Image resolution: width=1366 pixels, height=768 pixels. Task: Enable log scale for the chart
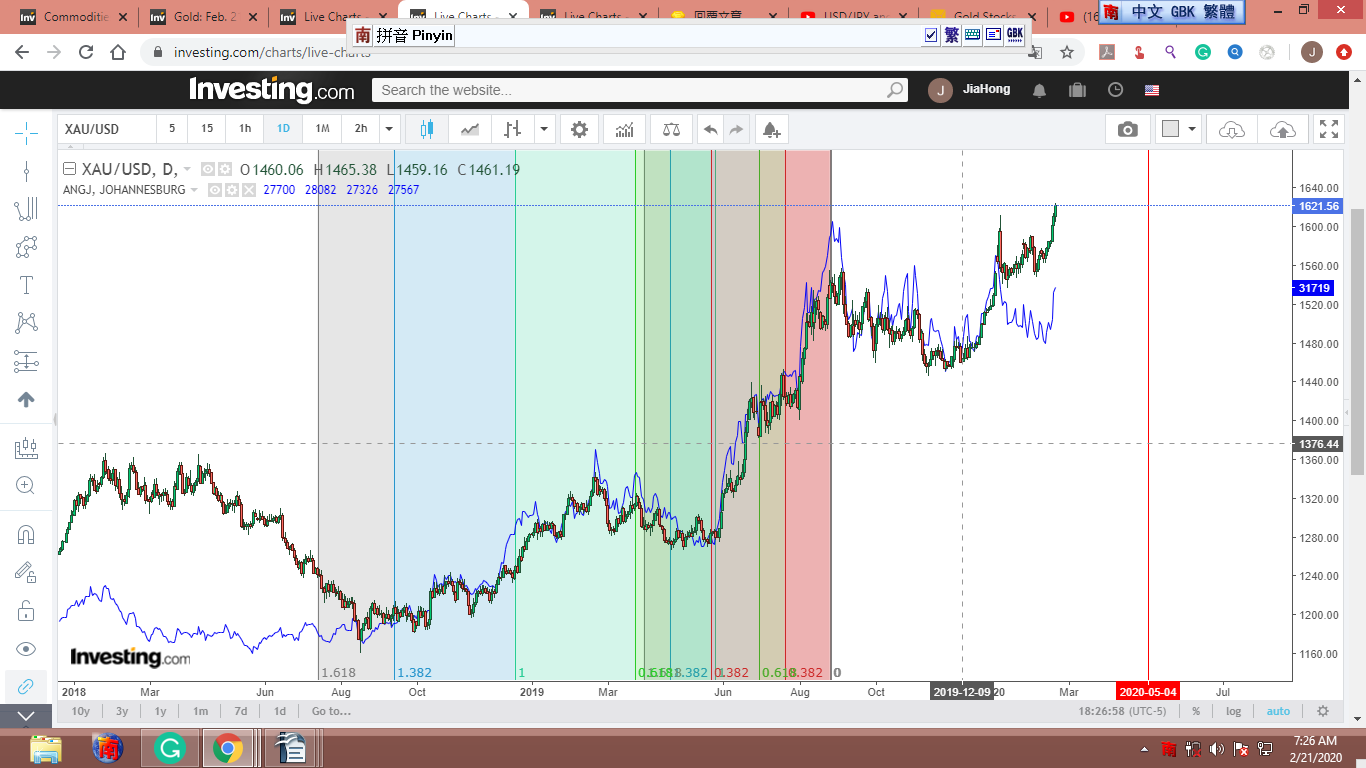(x=1233, y=711)
